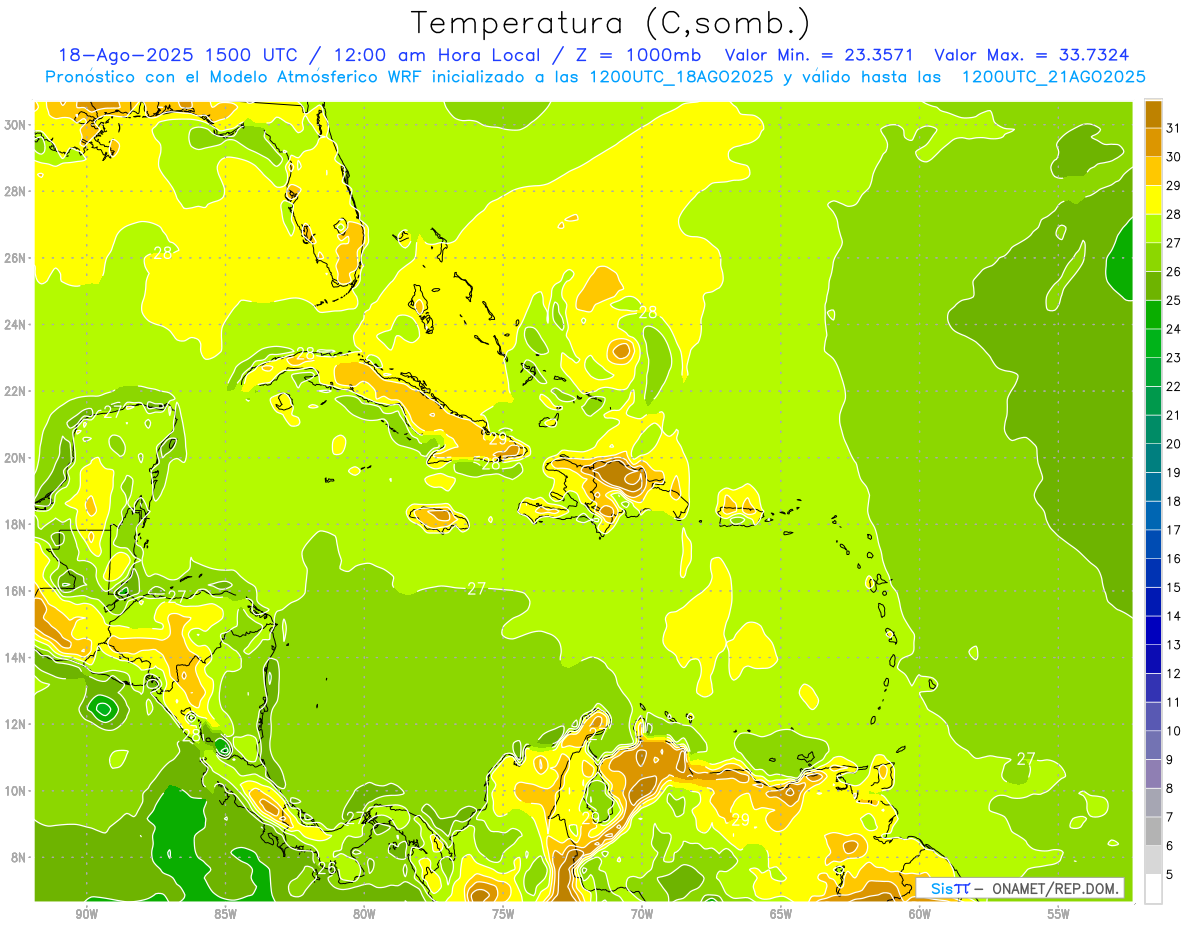The height and width of the screenshot is (927, 1200).
Task: Click legend value 21 on the color scale
Action: 1173,415
